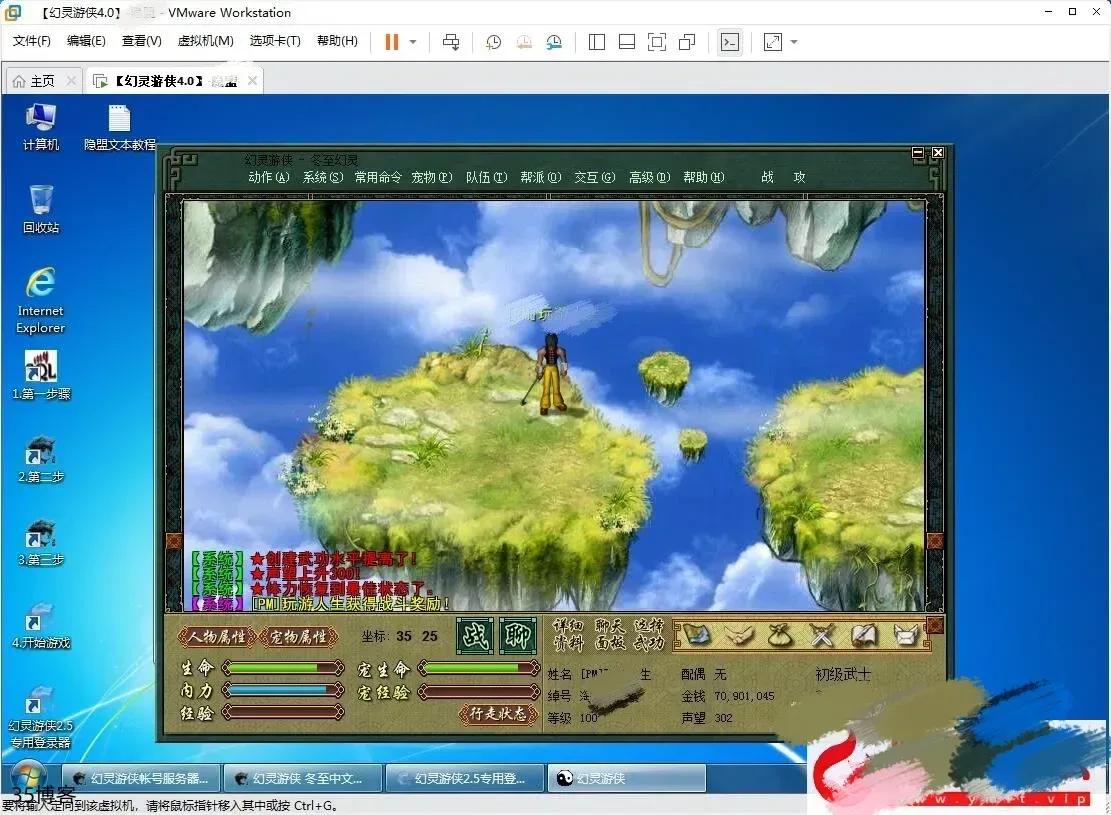Open the game's 高级(D) menu
The image size is (1111, 815).
pyautogui.click(x=649, y=177)
